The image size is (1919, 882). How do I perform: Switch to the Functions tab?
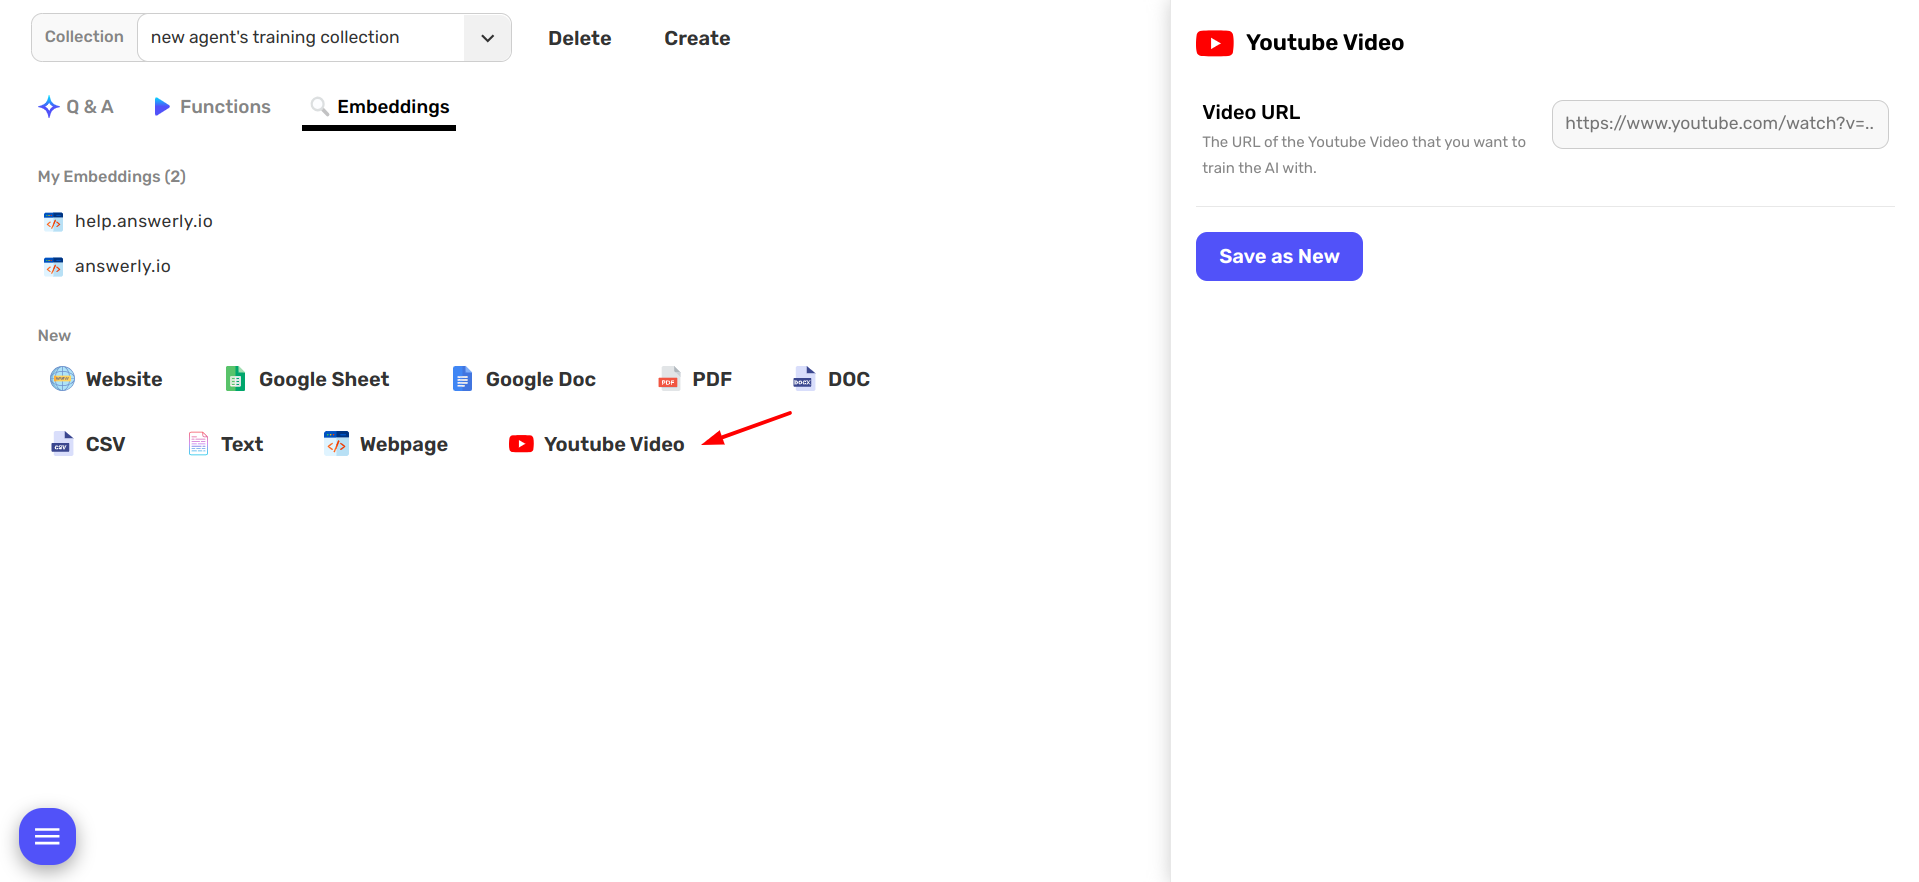pos(212,107)
